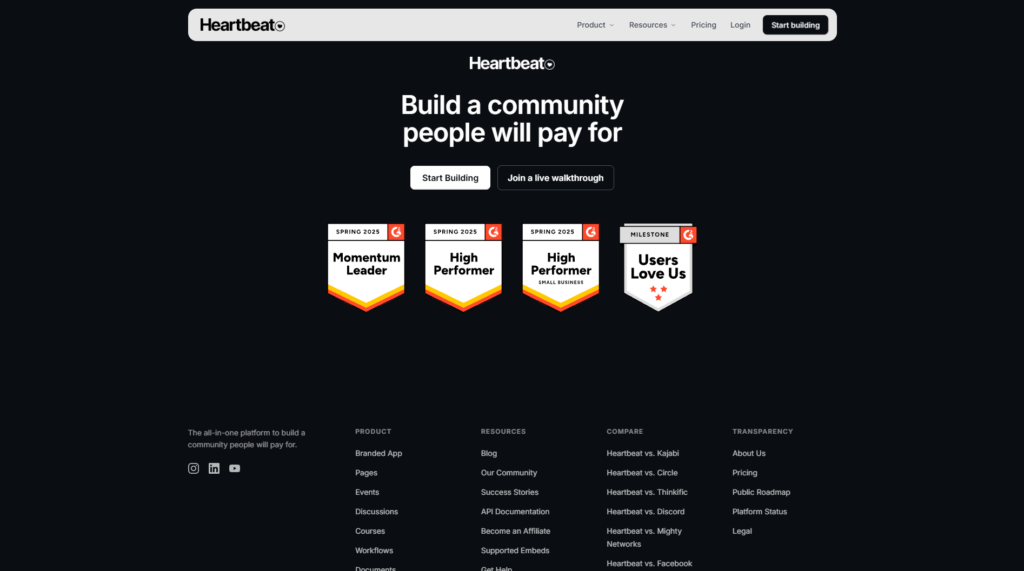
Task: Open the Branded App footer link
Action: 379,453
